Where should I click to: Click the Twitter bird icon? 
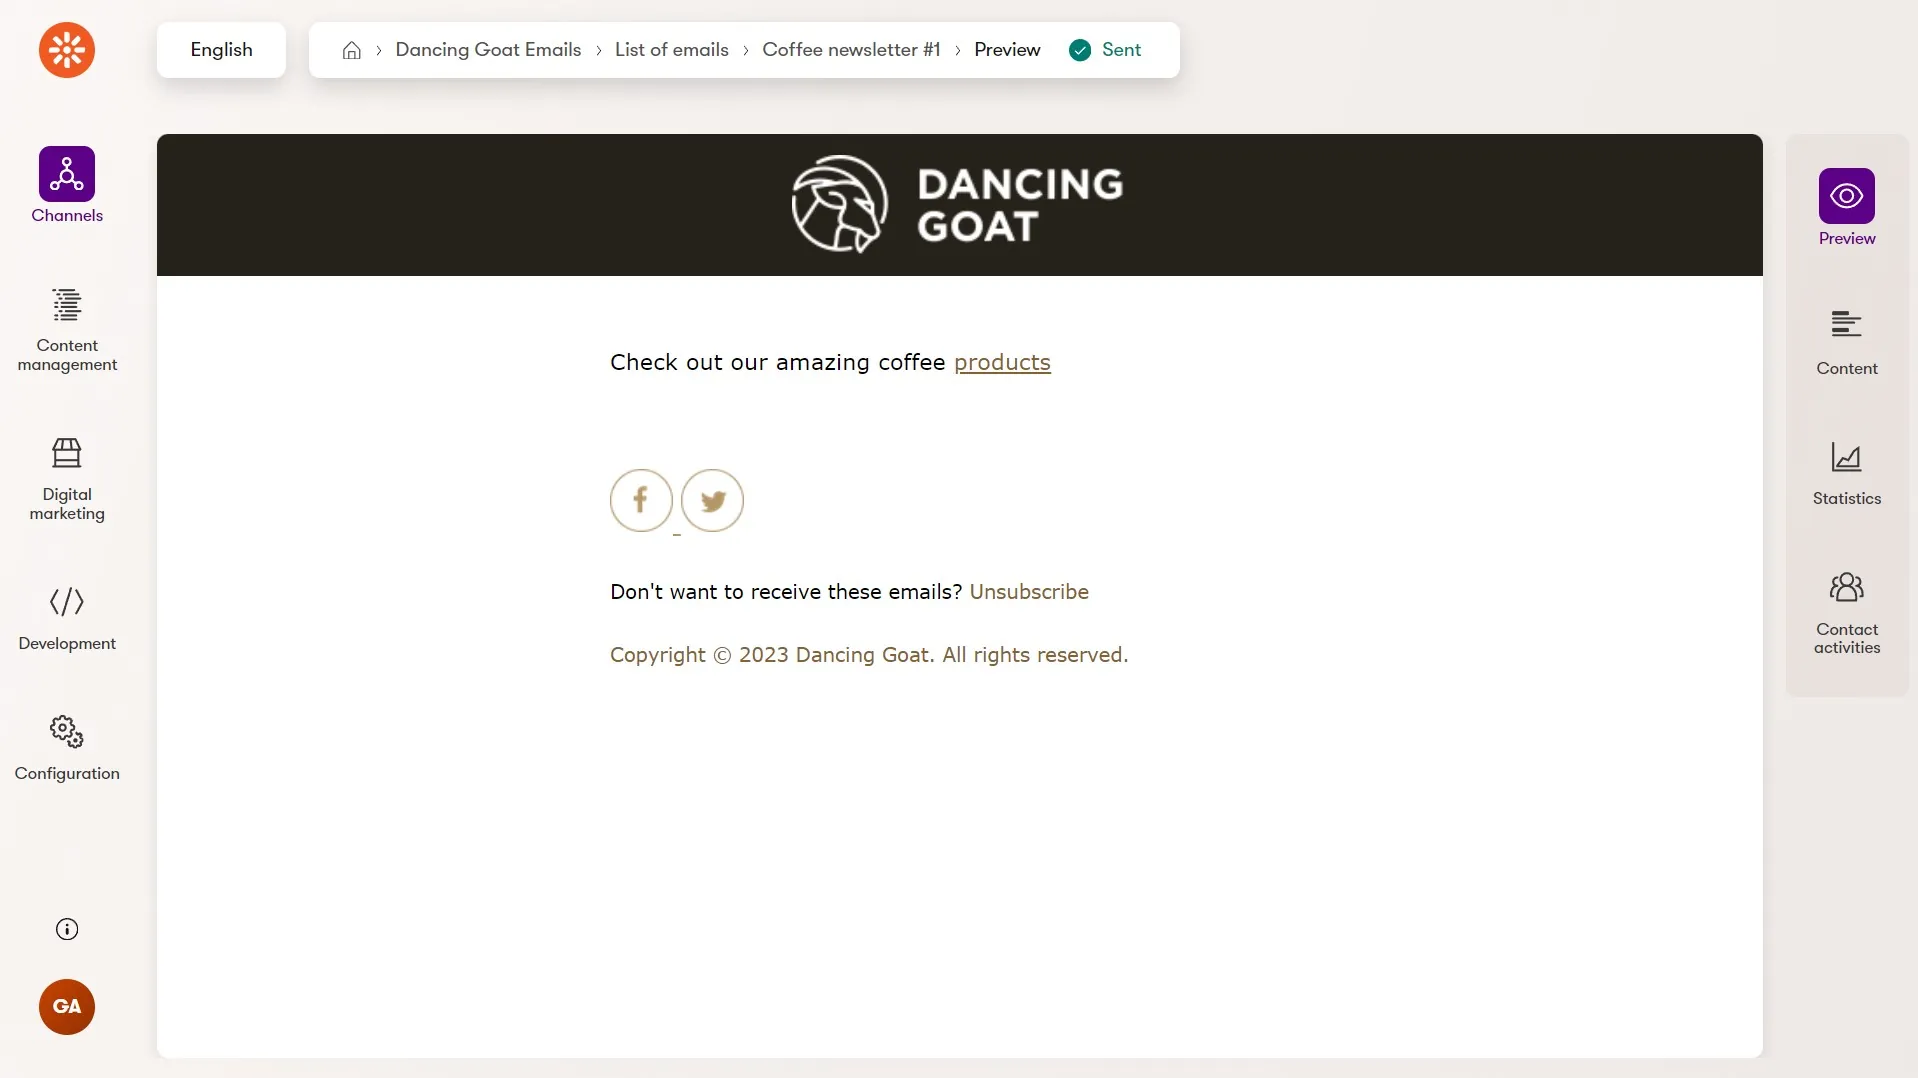pyautogui.click(x=712, y=500)
